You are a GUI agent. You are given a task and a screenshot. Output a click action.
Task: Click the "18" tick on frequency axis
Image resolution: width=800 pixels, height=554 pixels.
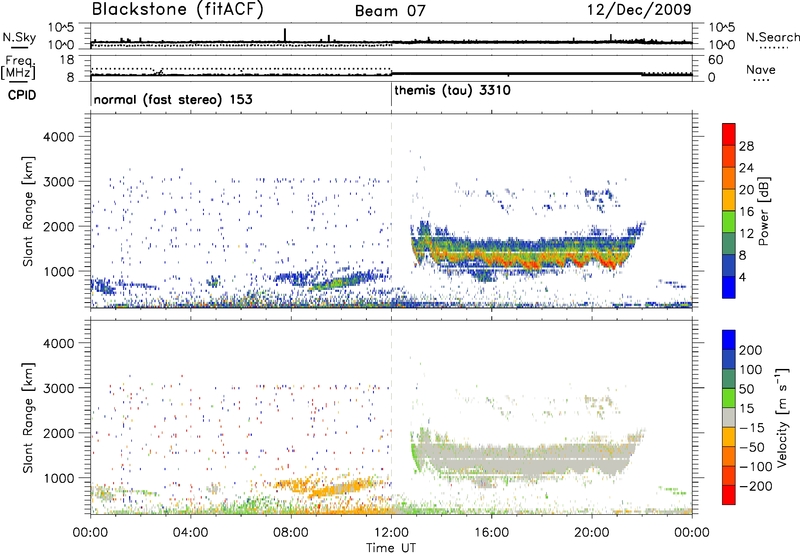[x=66, y=60]
